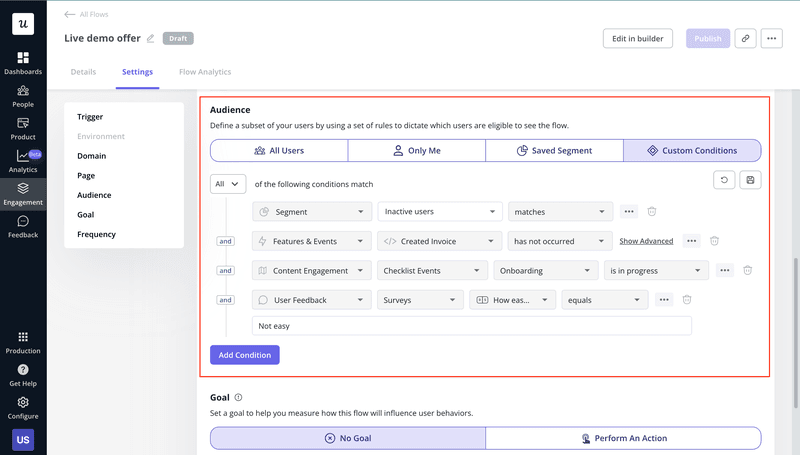The image size is (800, 455).
Task: Open Get Help in the sidebar
Action: point(23,375)
